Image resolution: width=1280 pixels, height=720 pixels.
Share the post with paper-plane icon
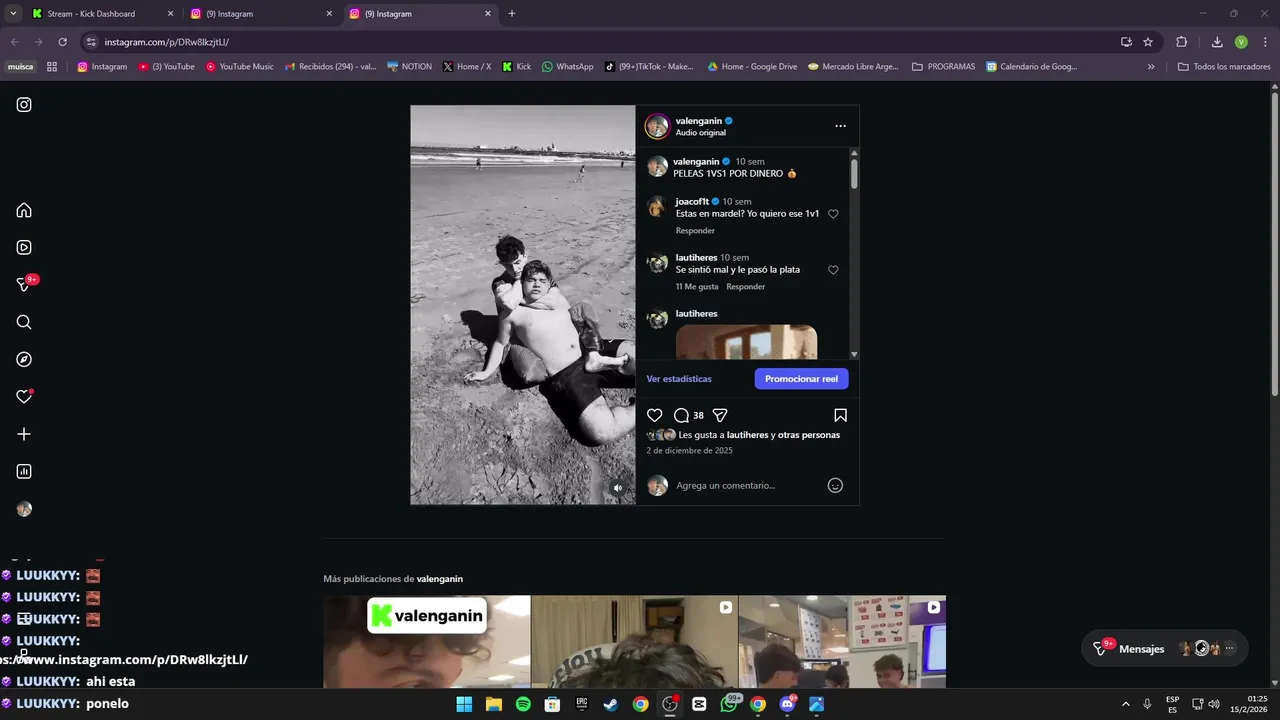720,415
